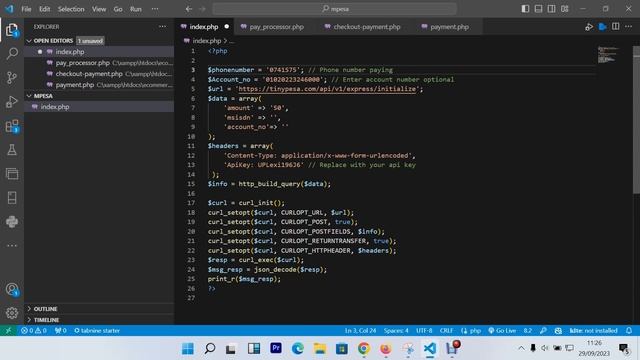Image resolution: width=640 pixels, height=360 pixels.
Task: Open editor more actions ellipsis
Action: coord(629,27)
